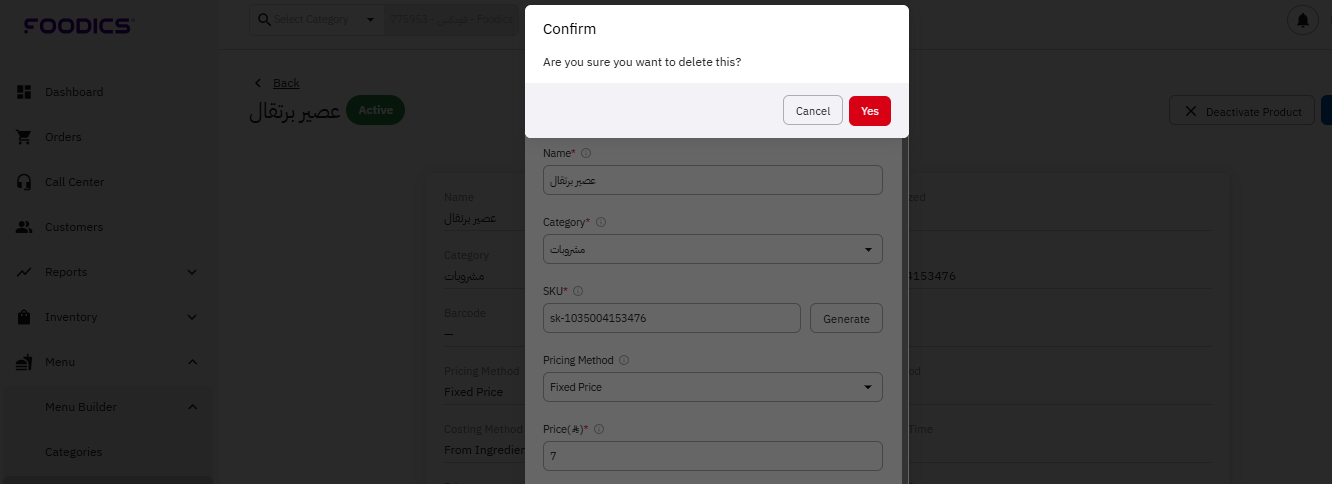Confirm deletion with the Yes button
Viewport: 1332px width, 484px height.
(869, 111)
